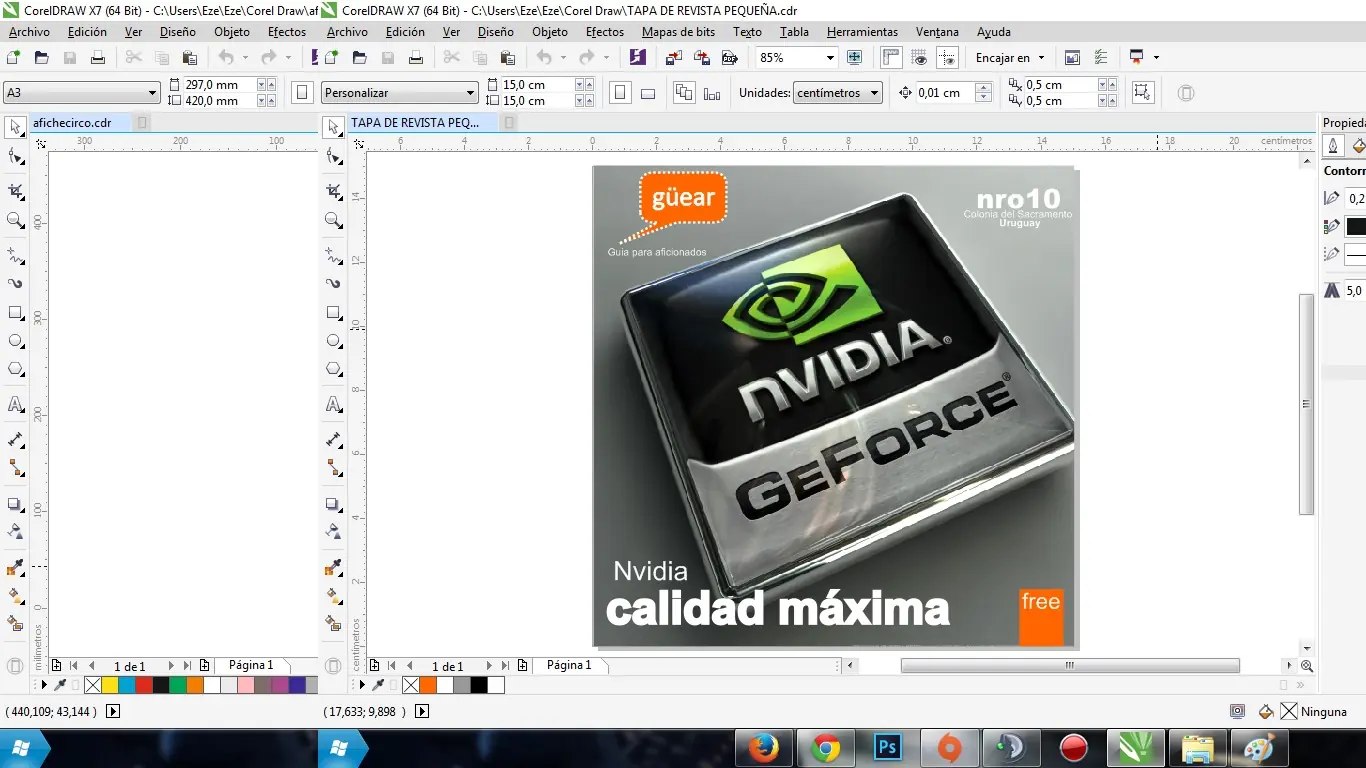Toggle Show rulers button
Image resolution: width=1366 pixels, height=768 pixels.
tap(890, 58)
